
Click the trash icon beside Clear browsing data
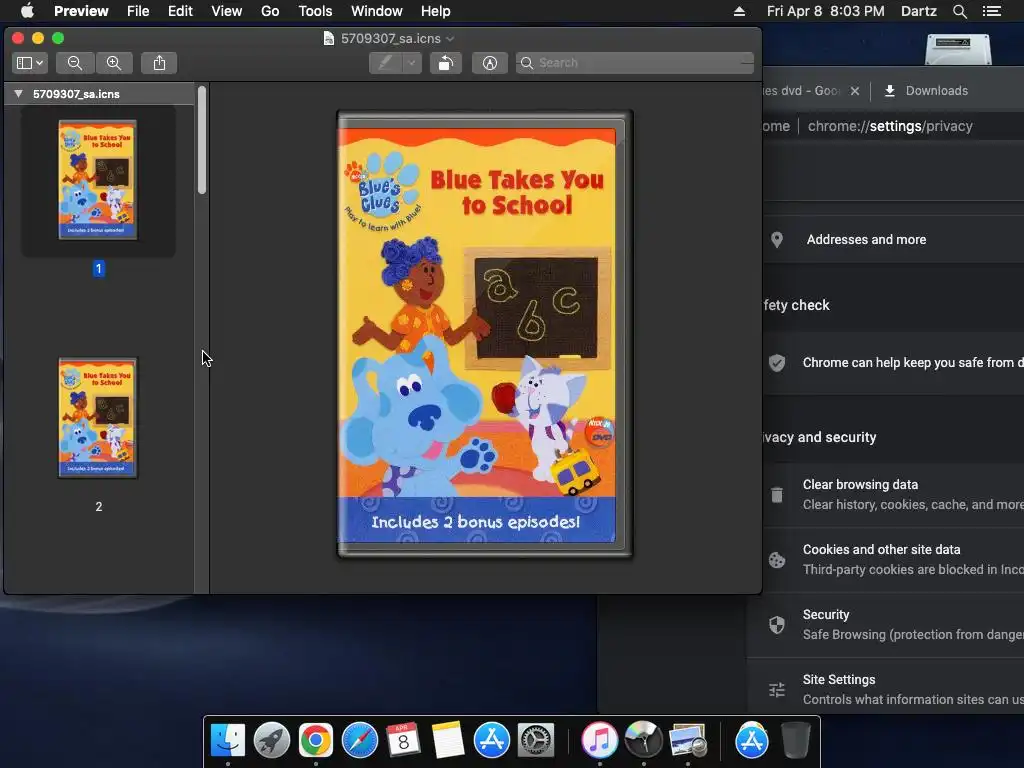tap(776, 494)
